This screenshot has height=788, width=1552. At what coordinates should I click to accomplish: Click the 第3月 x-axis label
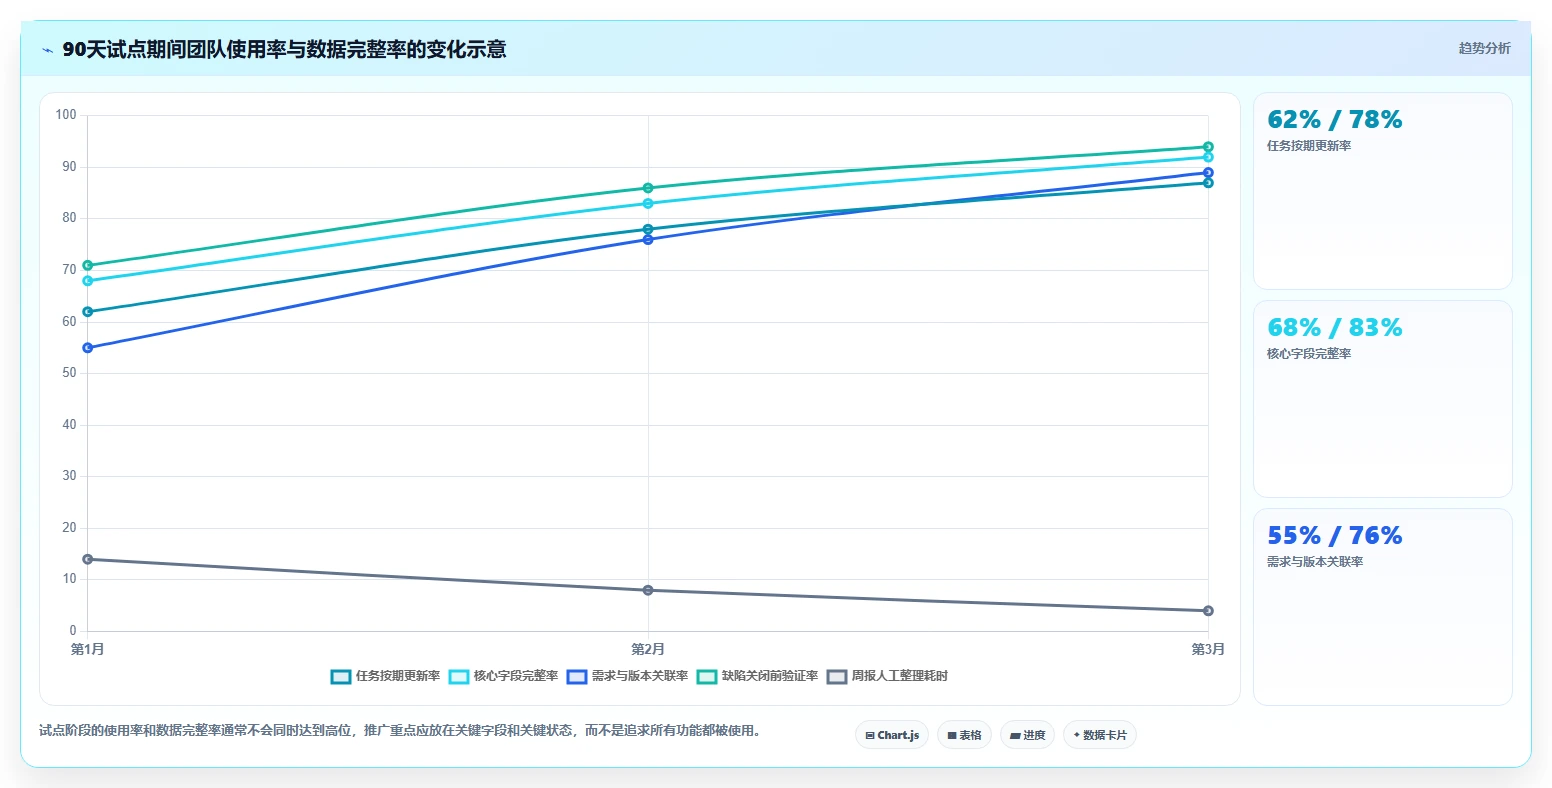(x=1208, y=650)
